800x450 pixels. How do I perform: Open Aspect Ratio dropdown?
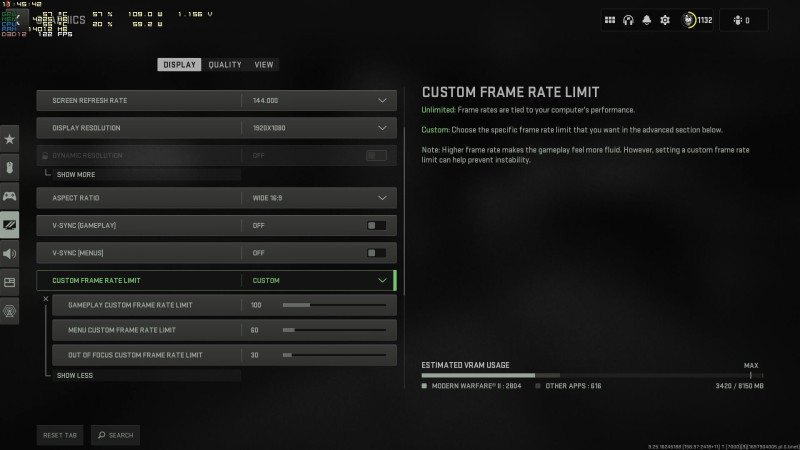coord(216,198)
